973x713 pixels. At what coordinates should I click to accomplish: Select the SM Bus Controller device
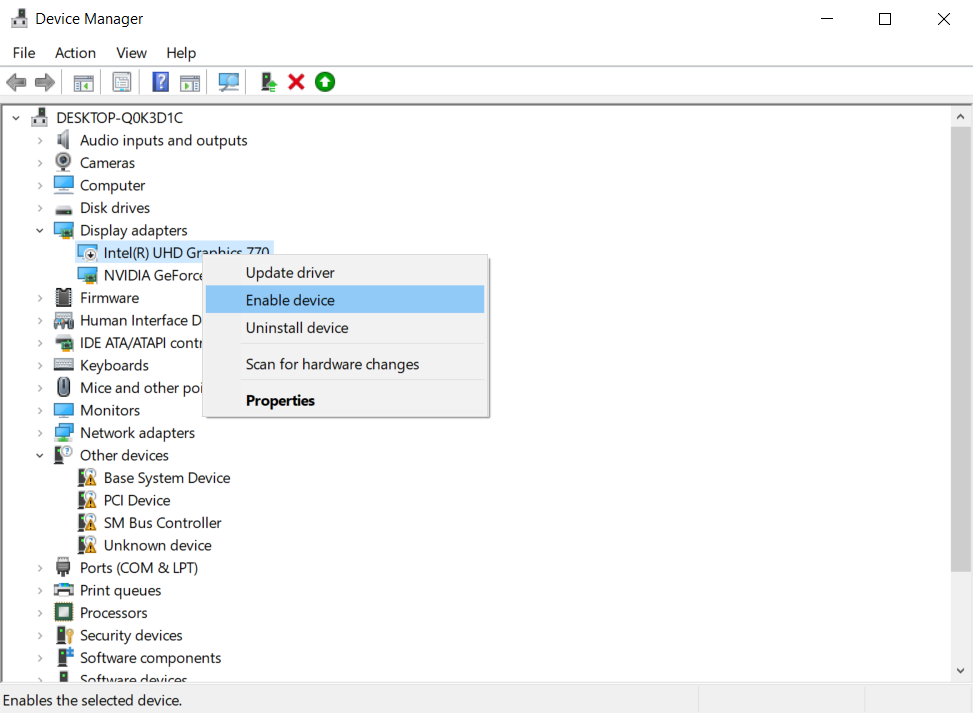162,523
